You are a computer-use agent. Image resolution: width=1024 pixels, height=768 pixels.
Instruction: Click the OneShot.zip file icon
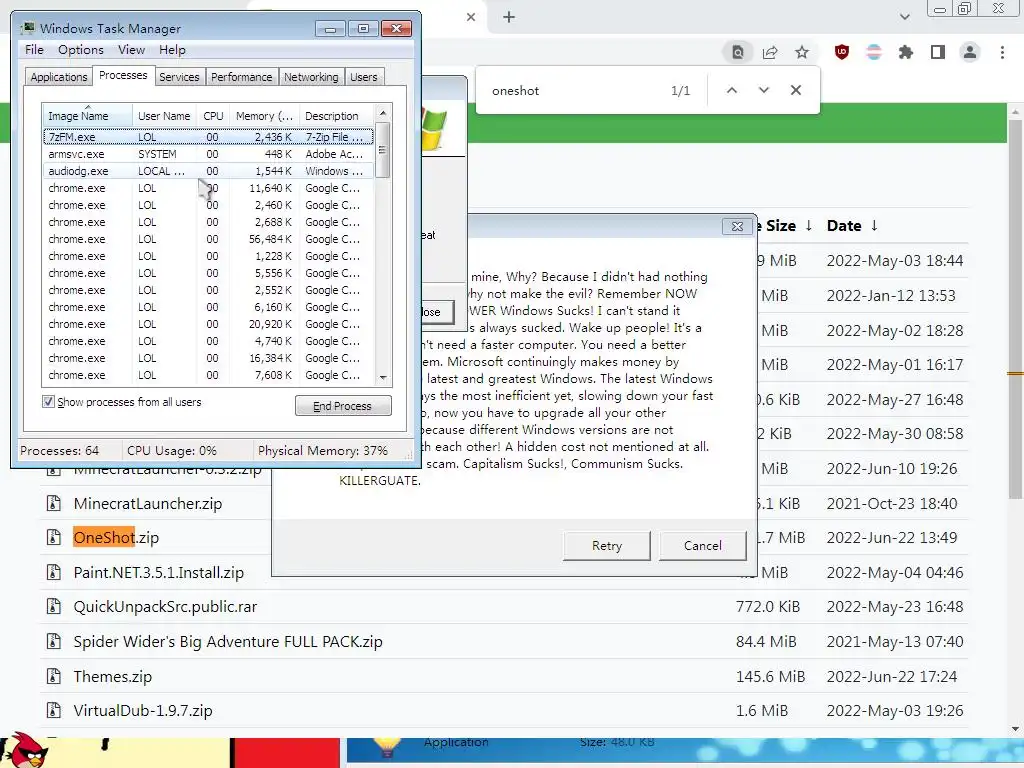tap(54, 537)
